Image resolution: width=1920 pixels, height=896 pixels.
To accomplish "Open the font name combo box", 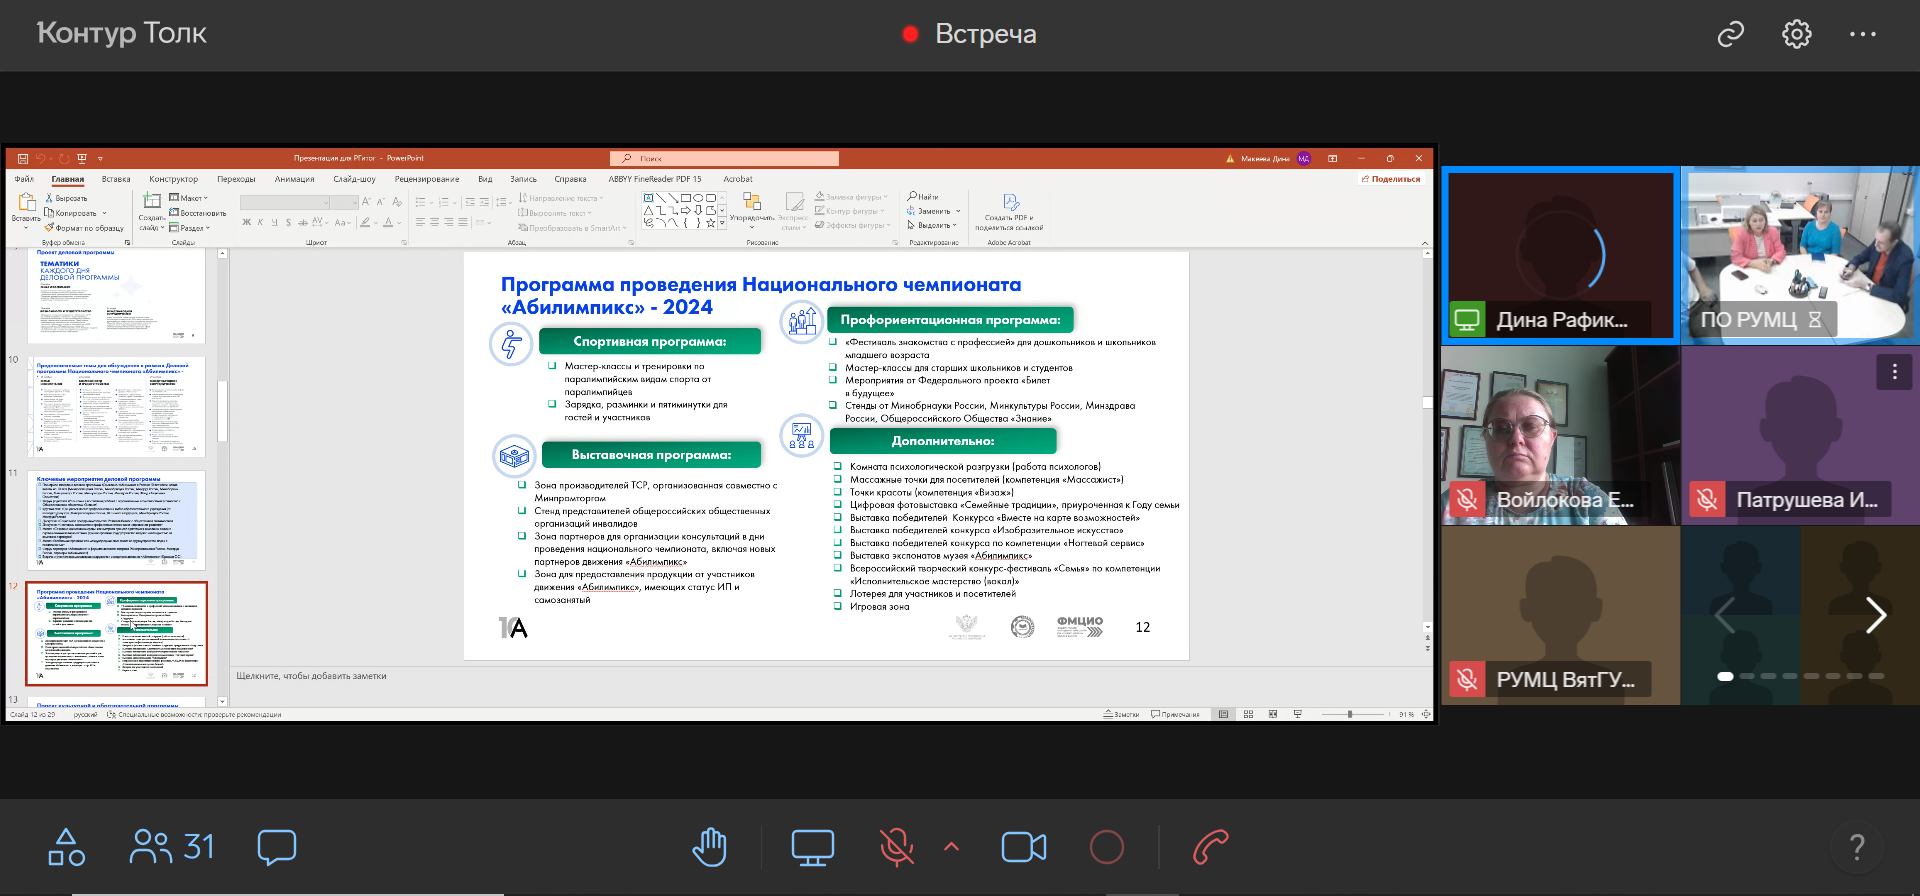I will coord(284,202).
